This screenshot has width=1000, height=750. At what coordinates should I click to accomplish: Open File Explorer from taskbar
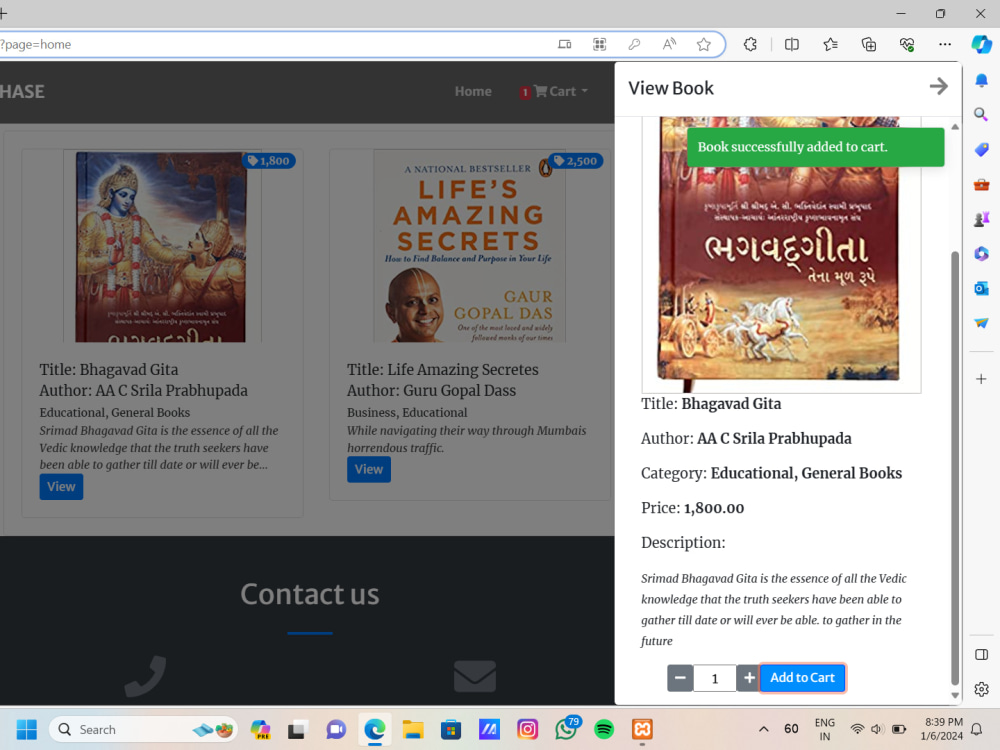point(413,729)
